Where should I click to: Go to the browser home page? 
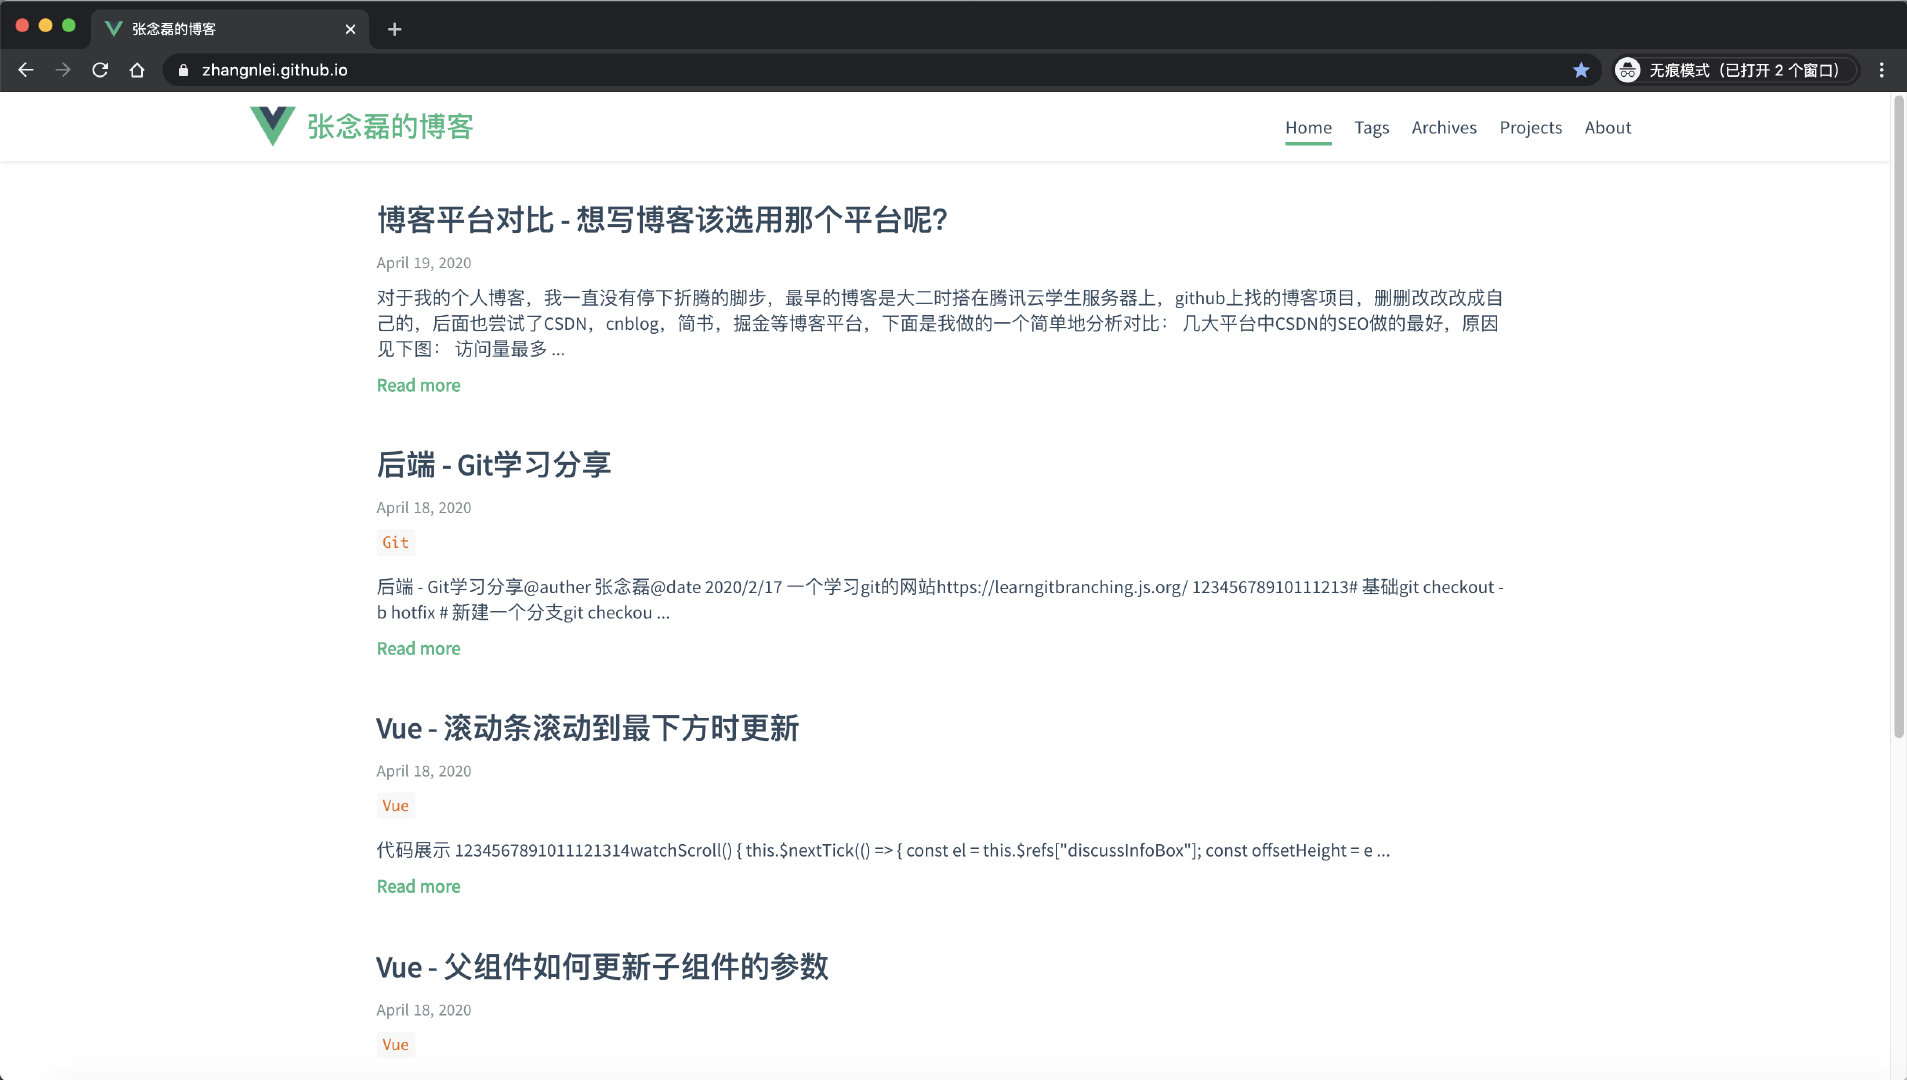137,70
